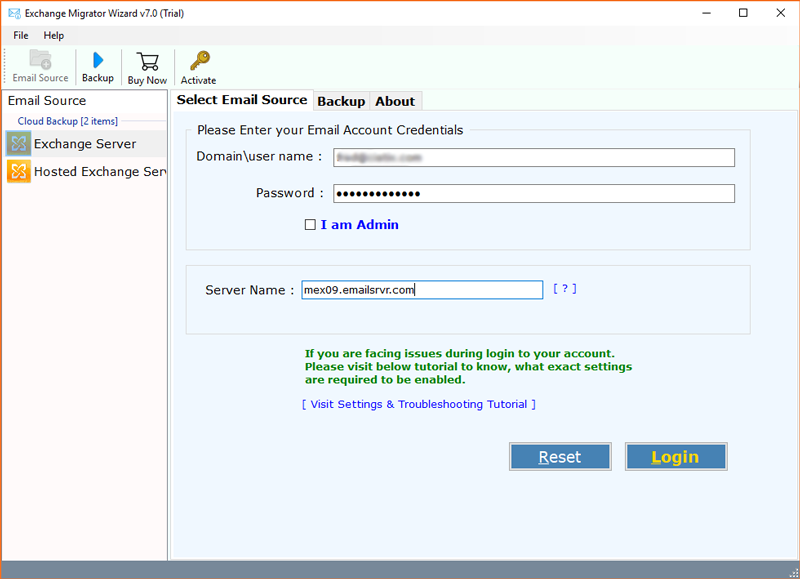This screenshot has height=579, width=800.
Task: Focus the Domain\user name field
Action: point(534,158)
